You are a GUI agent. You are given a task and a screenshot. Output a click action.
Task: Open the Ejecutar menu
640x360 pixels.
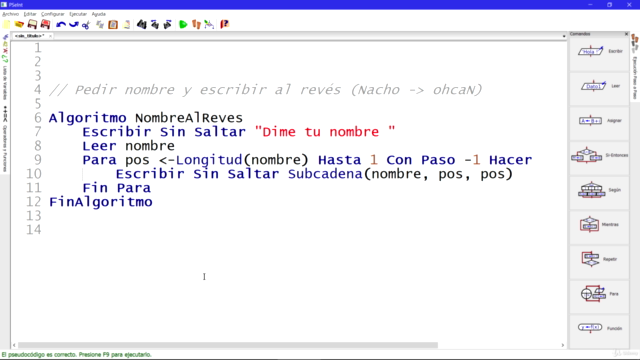point(78,14)
